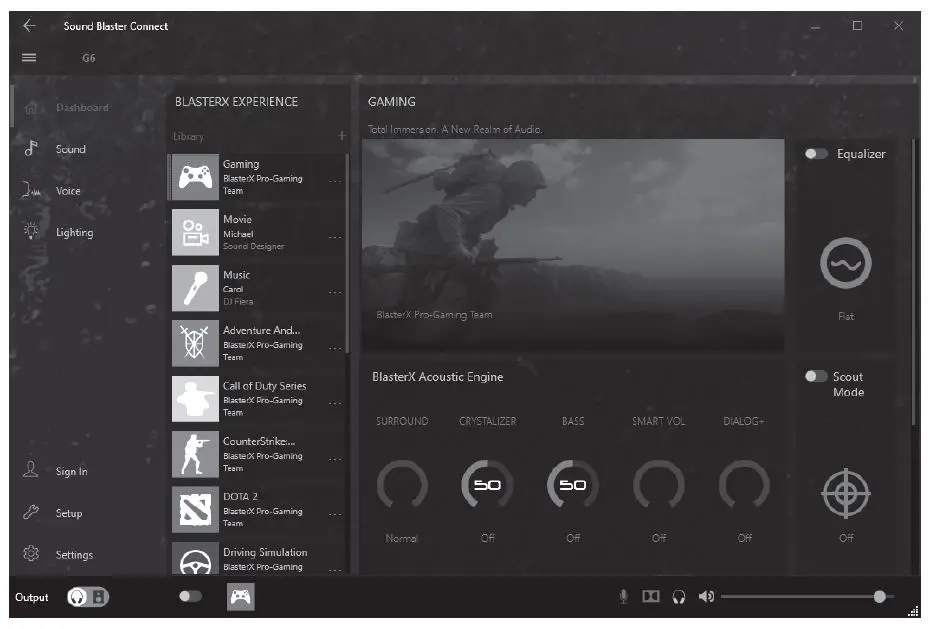This screenshot has height=629, width=928.
Task: Open the Voice section
Action: coord(68,191)
